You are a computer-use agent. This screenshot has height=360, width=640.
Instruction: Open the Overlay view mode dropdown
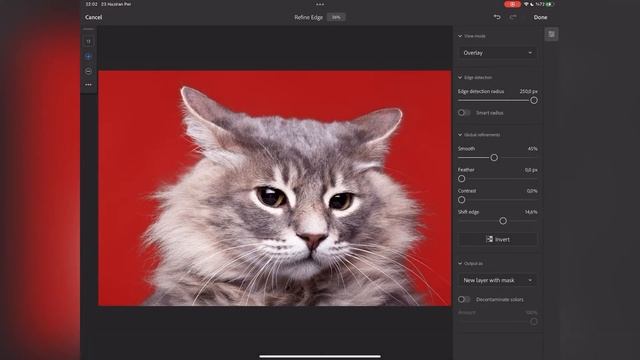click(x=498, y=53)
